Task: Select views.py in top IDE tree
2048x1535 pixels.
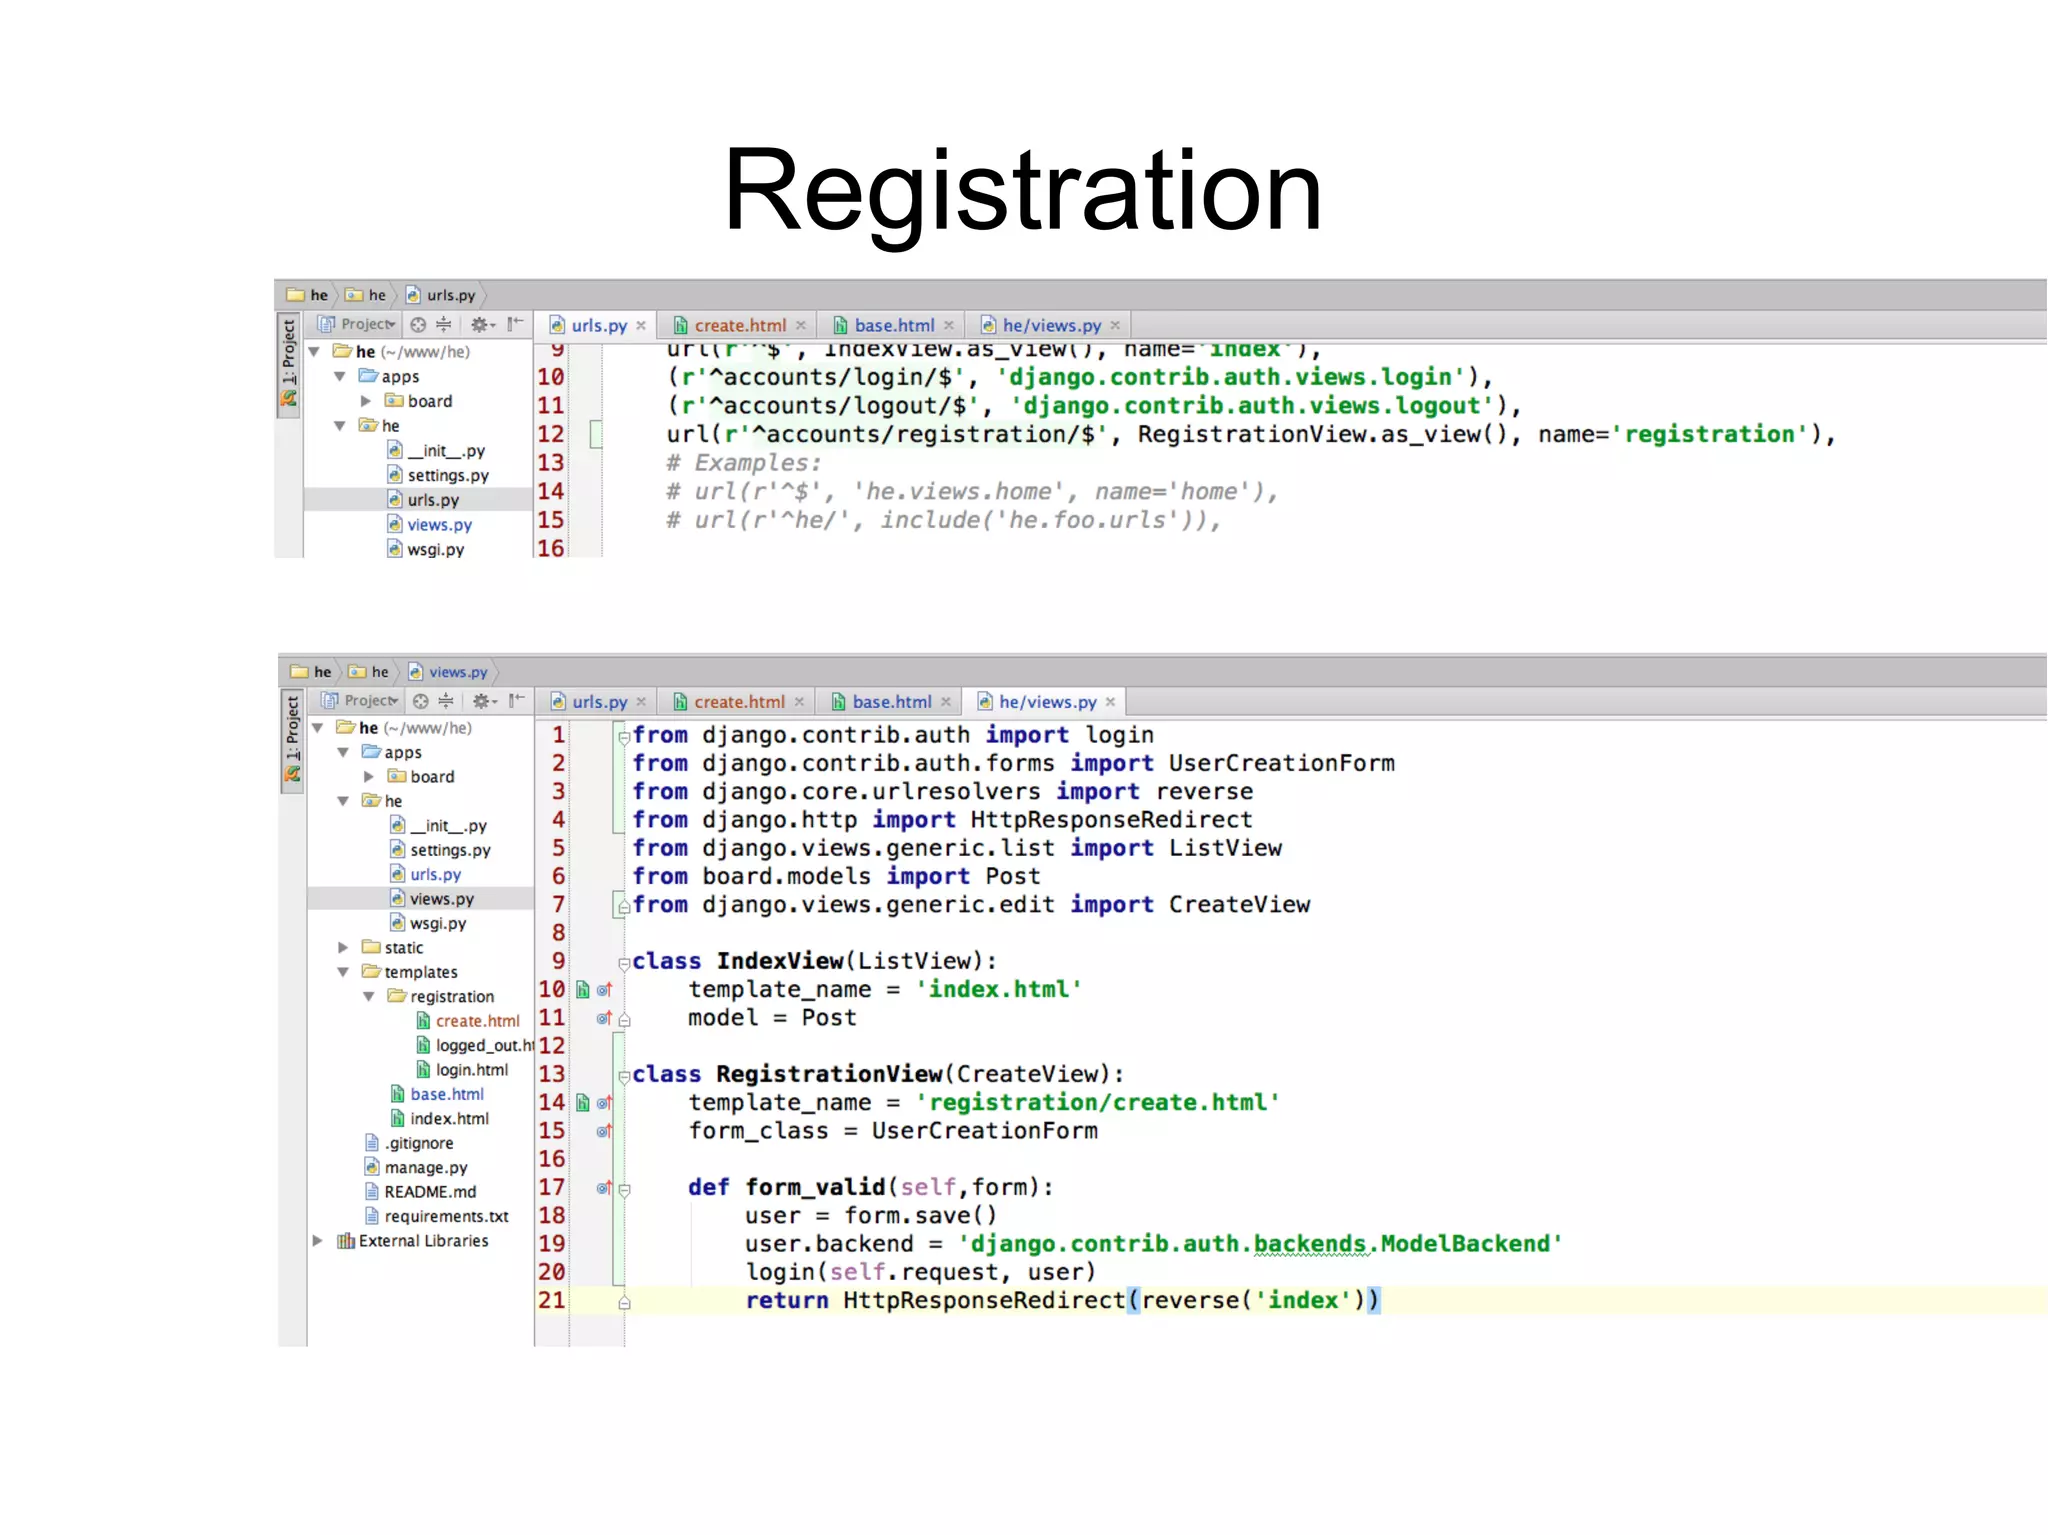Action: [429, 525]
